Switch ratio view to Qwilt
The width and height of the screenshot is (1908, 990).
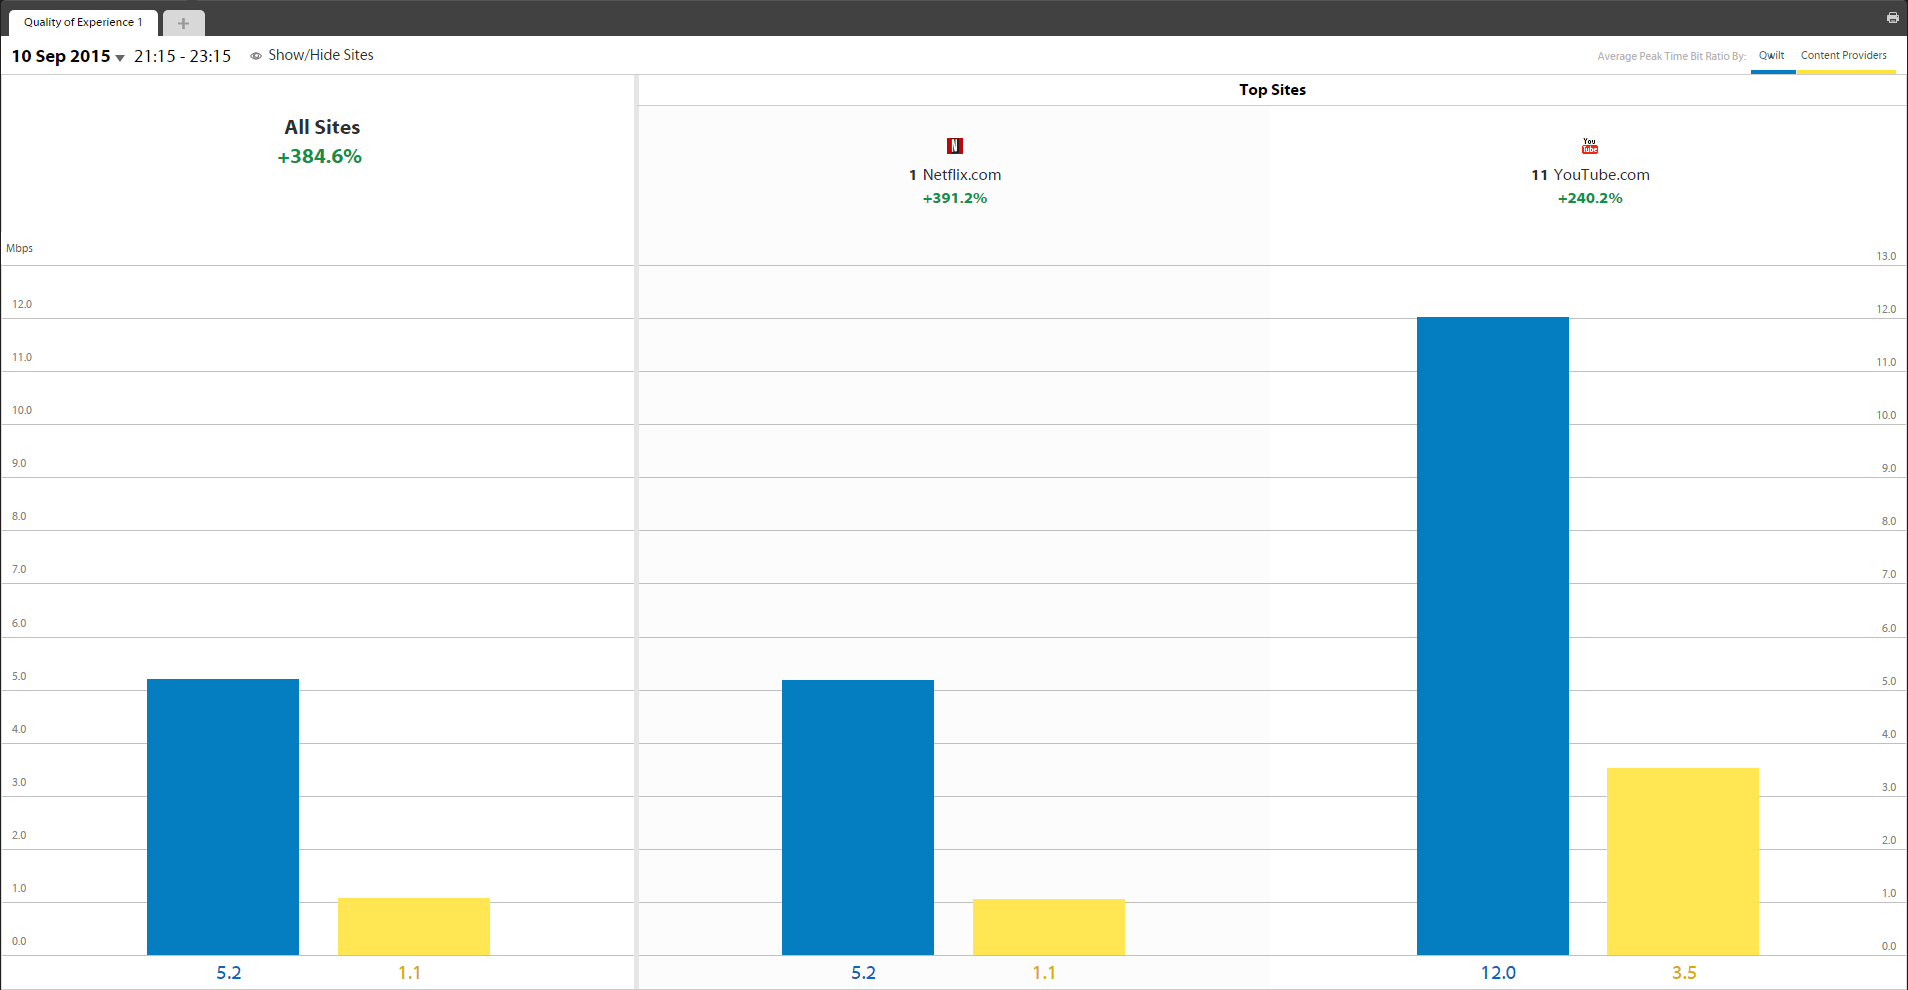coord(1772,56)
